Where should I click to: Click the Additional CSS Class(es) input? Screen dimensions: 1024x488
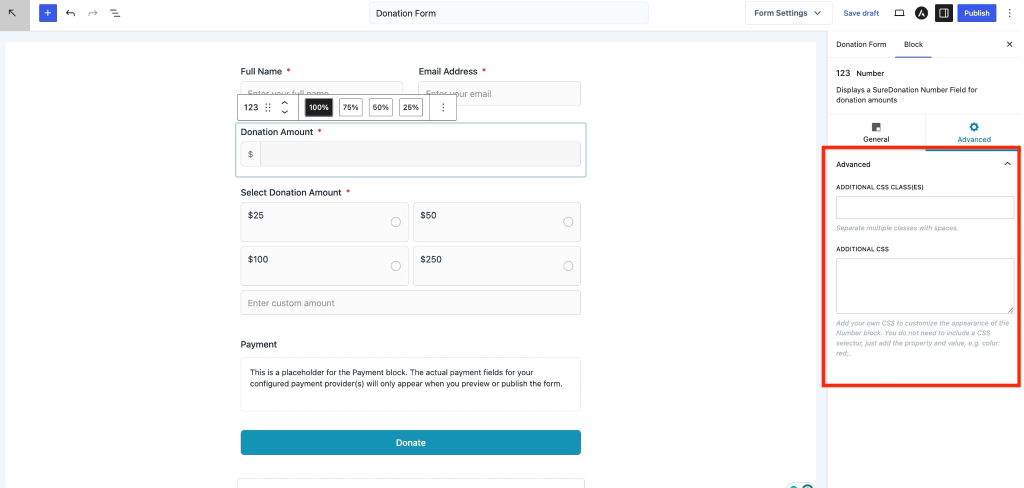(x=925, y=208)
